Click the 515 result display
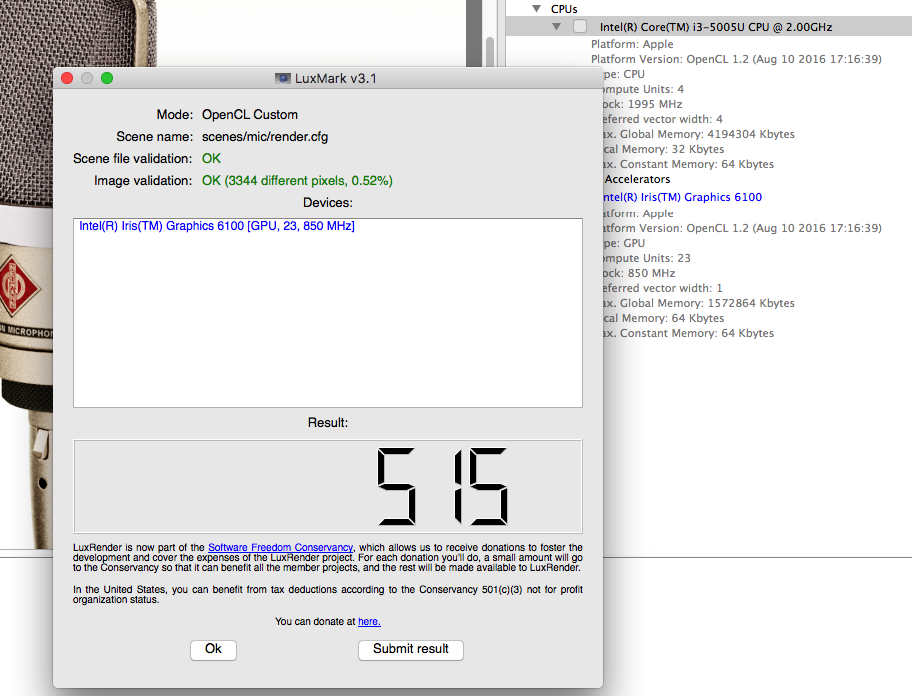Image resolution: width=912 pixels, height=696 pixels. pos(327,486)
